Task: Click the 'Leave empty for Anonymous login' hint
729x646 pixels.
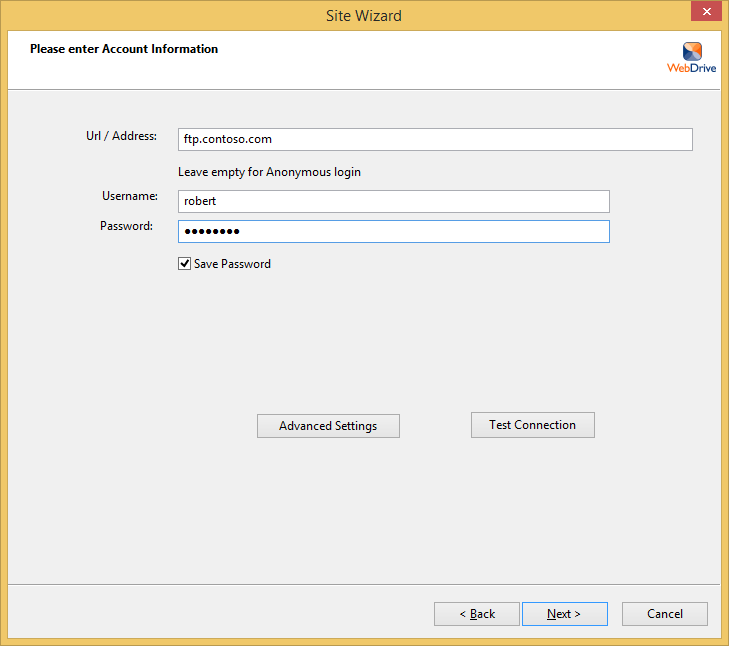Action: [x=269, y=172]
